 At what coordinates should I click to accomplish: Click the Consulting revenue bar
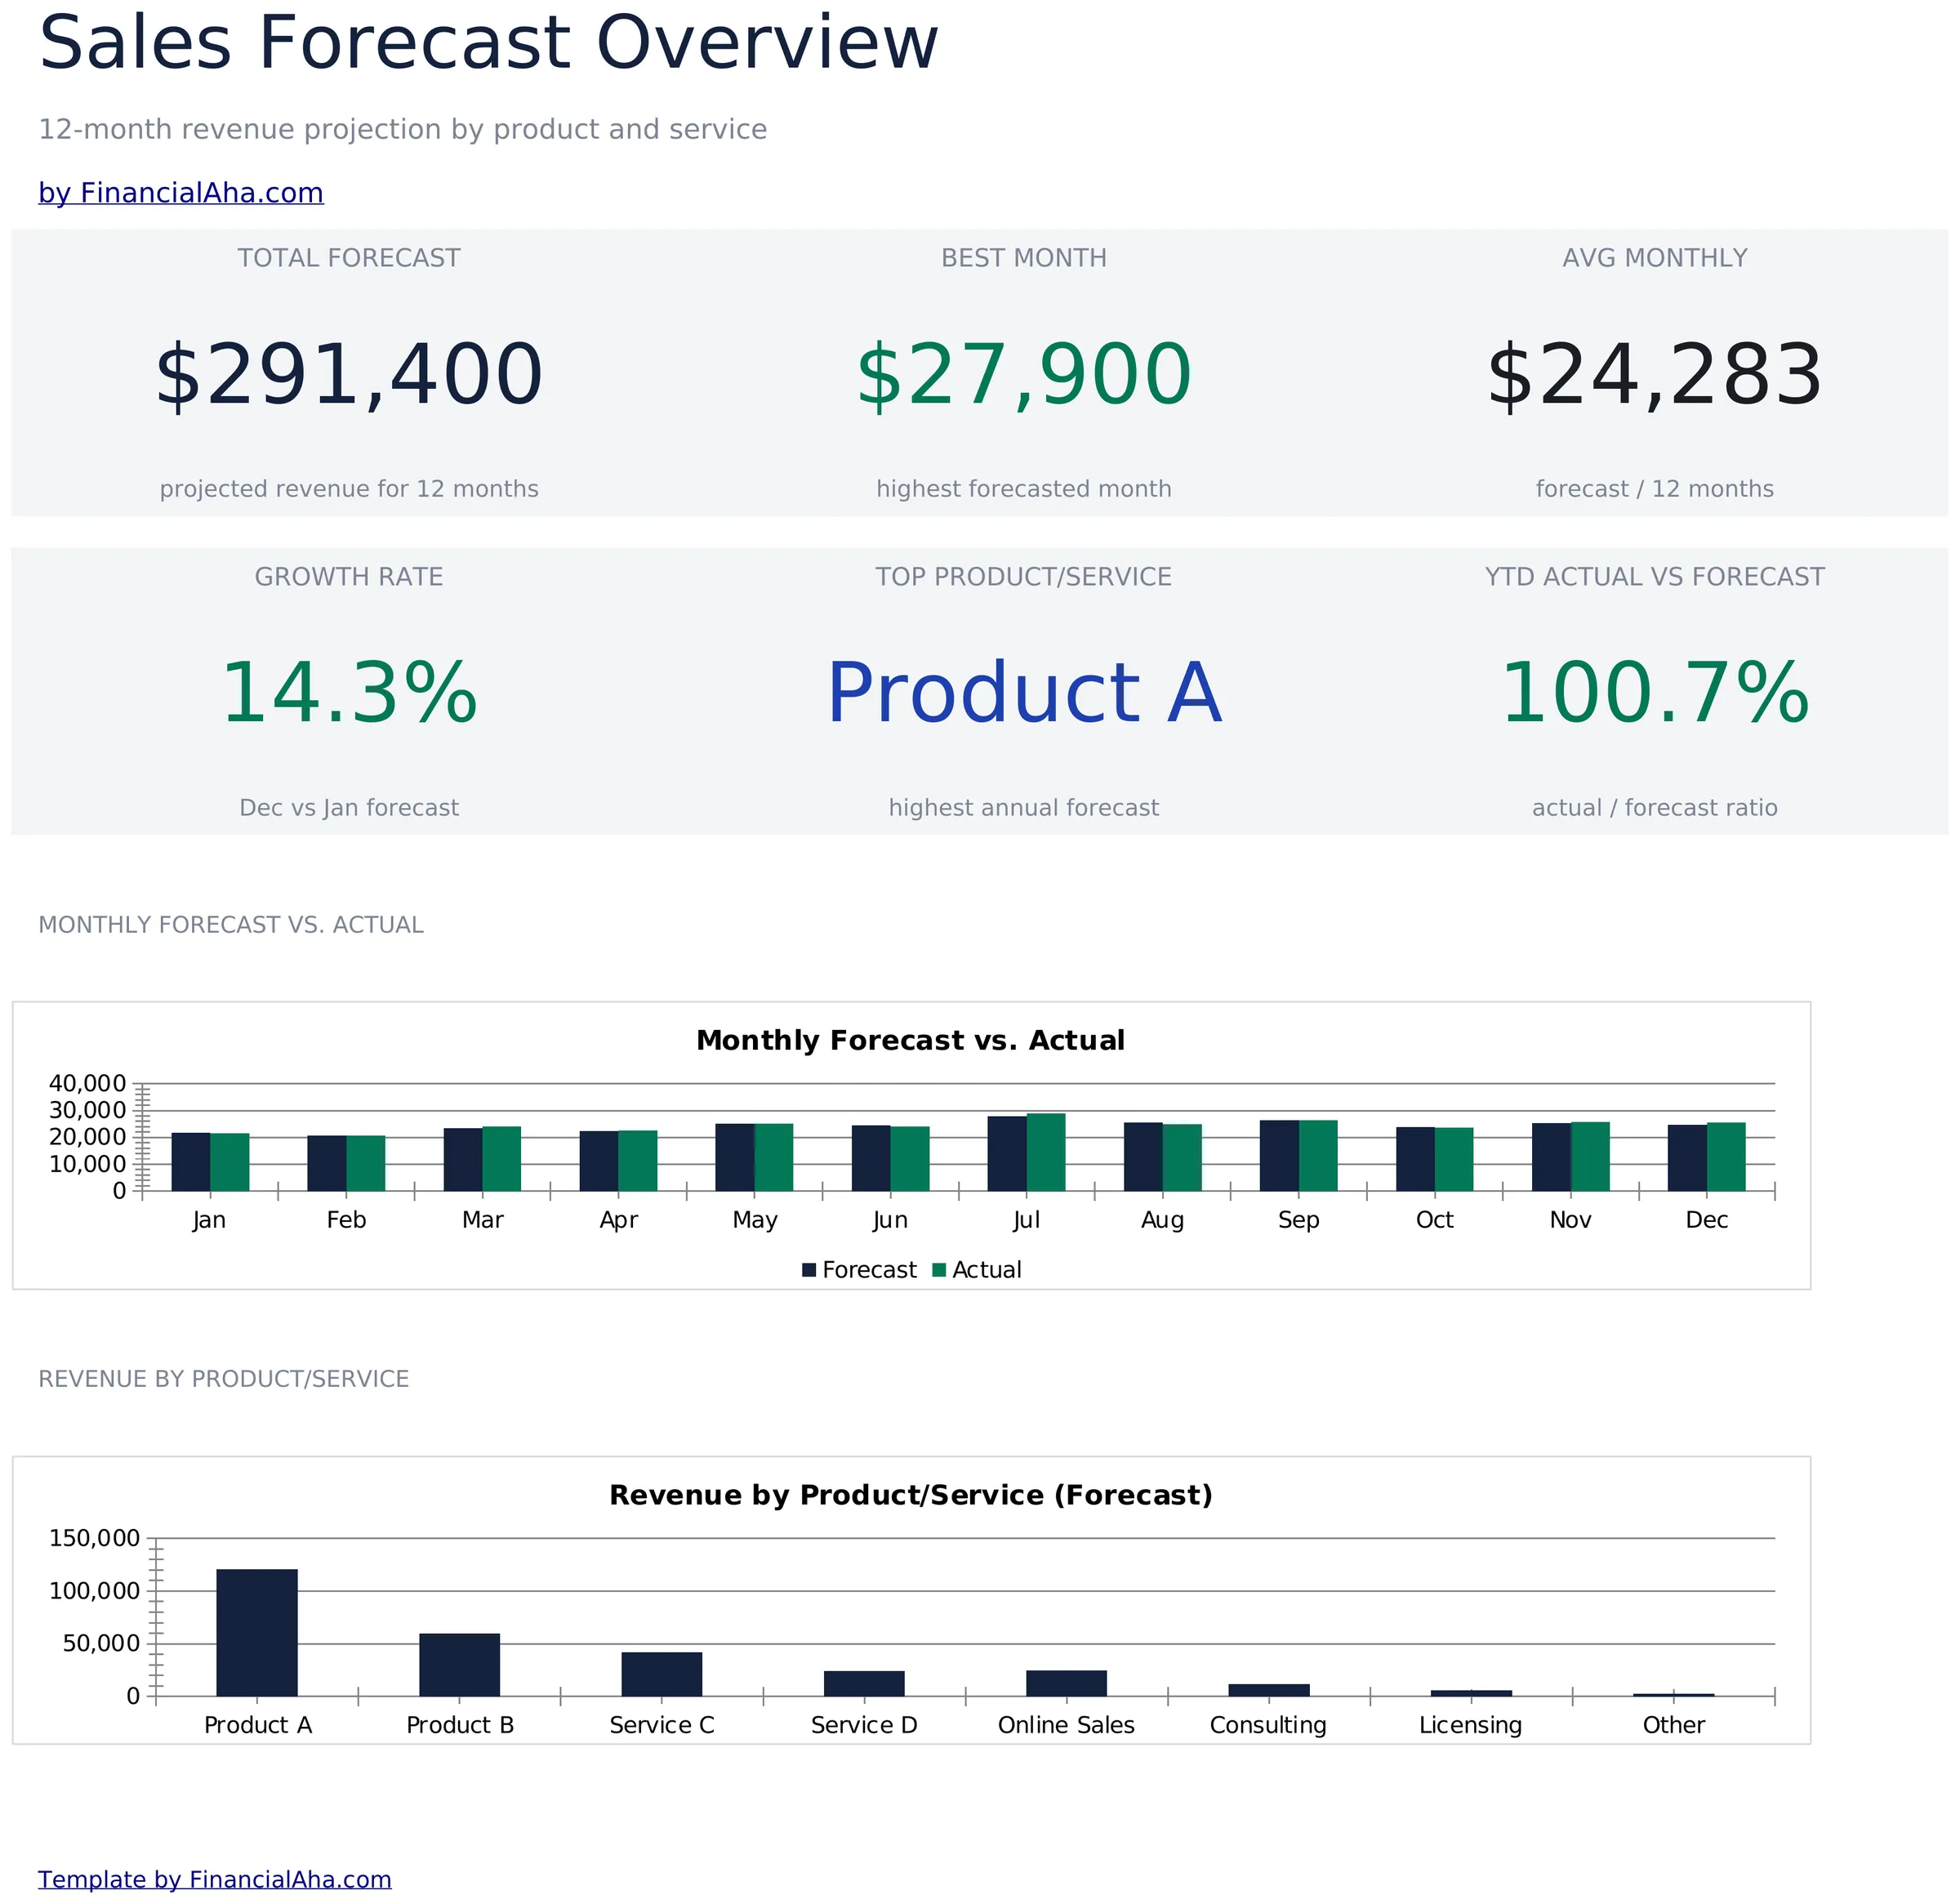click(1269, 1690)
